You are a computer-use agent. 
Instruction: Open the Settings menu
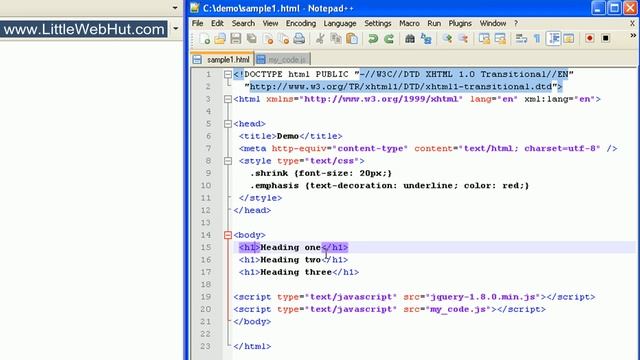378,23
